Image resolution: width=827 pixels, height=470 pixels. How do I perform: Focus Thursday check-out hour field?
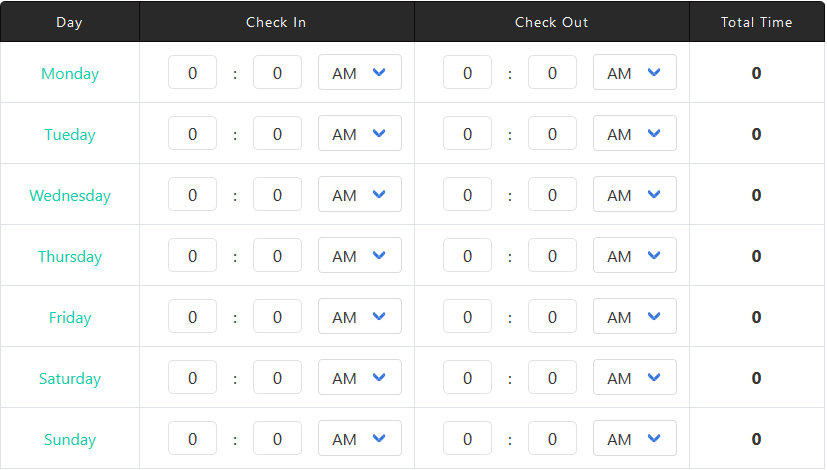[x=467, y=255]
